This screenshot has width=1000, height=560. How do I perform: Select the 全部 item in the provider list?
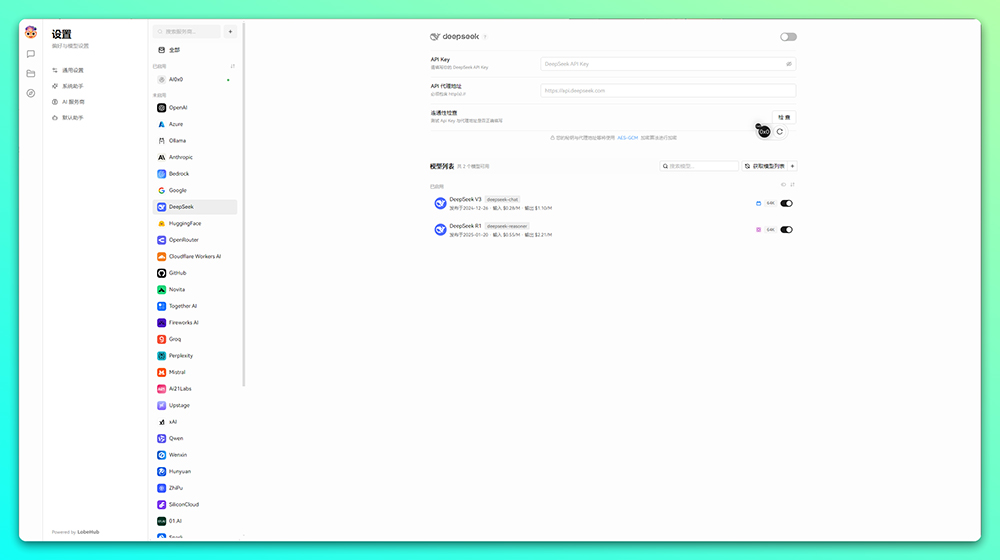195,50
